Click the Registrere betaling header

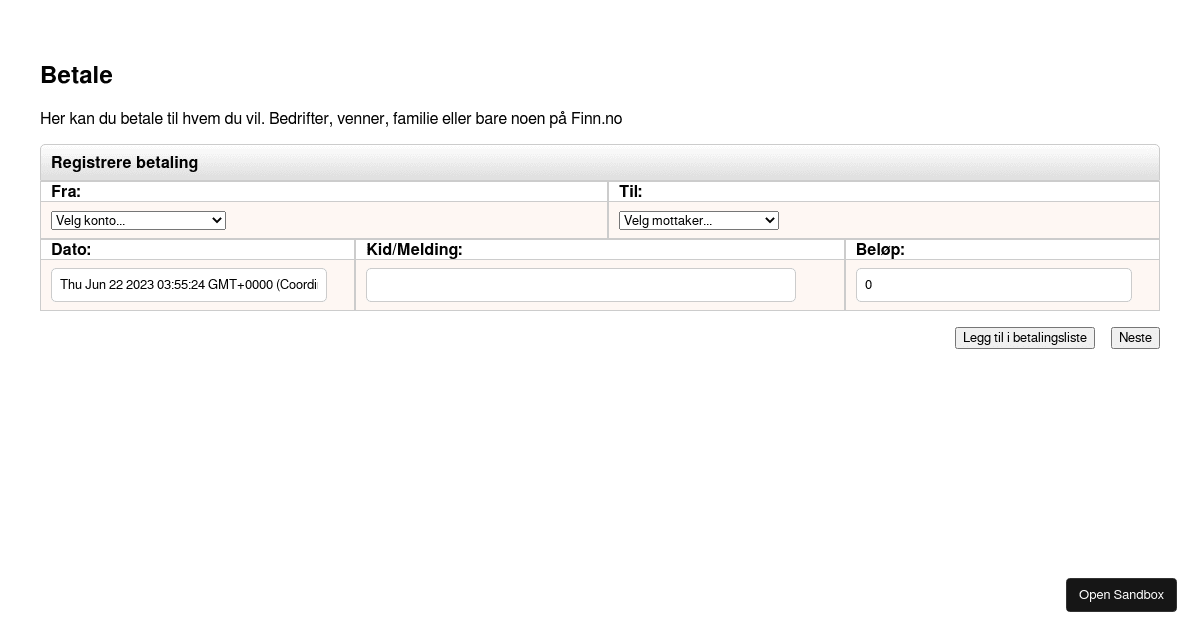click(124, 162)
